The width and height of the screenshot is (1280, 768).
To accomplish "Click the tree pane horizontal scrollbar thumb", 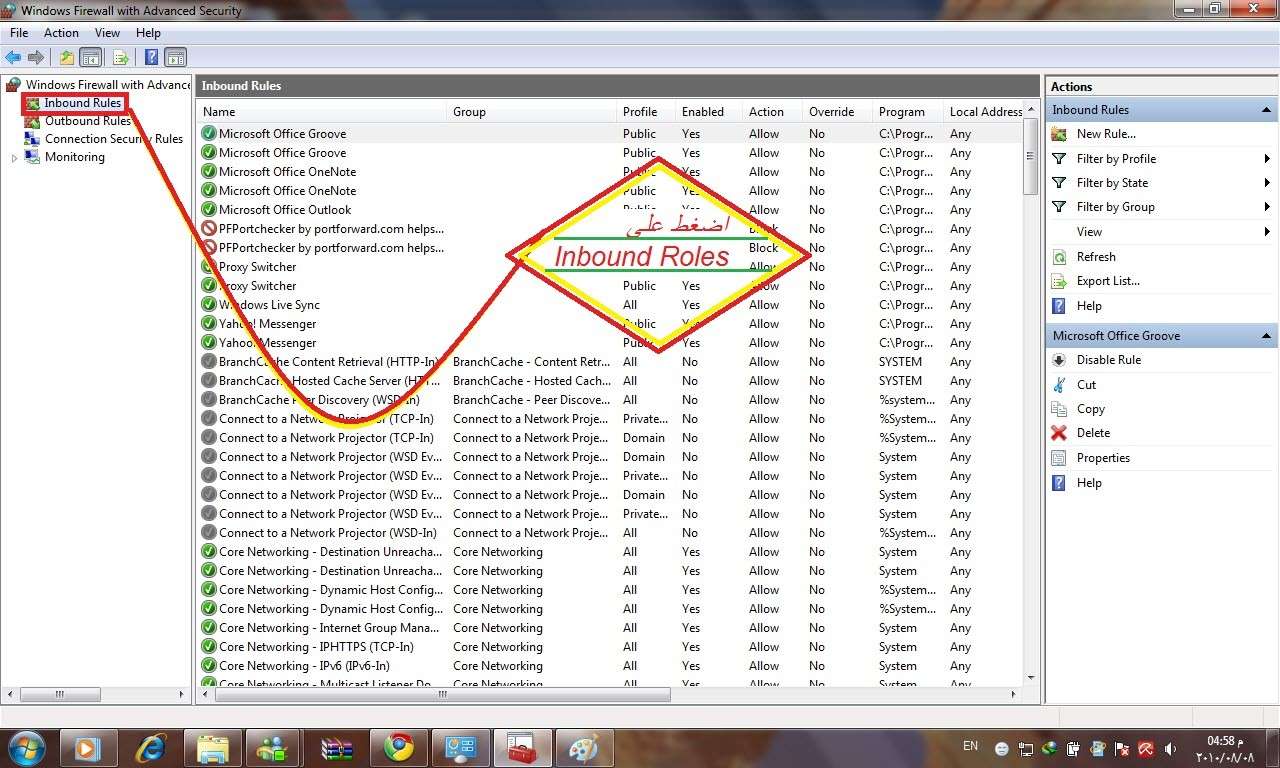I will coord(59,694).
